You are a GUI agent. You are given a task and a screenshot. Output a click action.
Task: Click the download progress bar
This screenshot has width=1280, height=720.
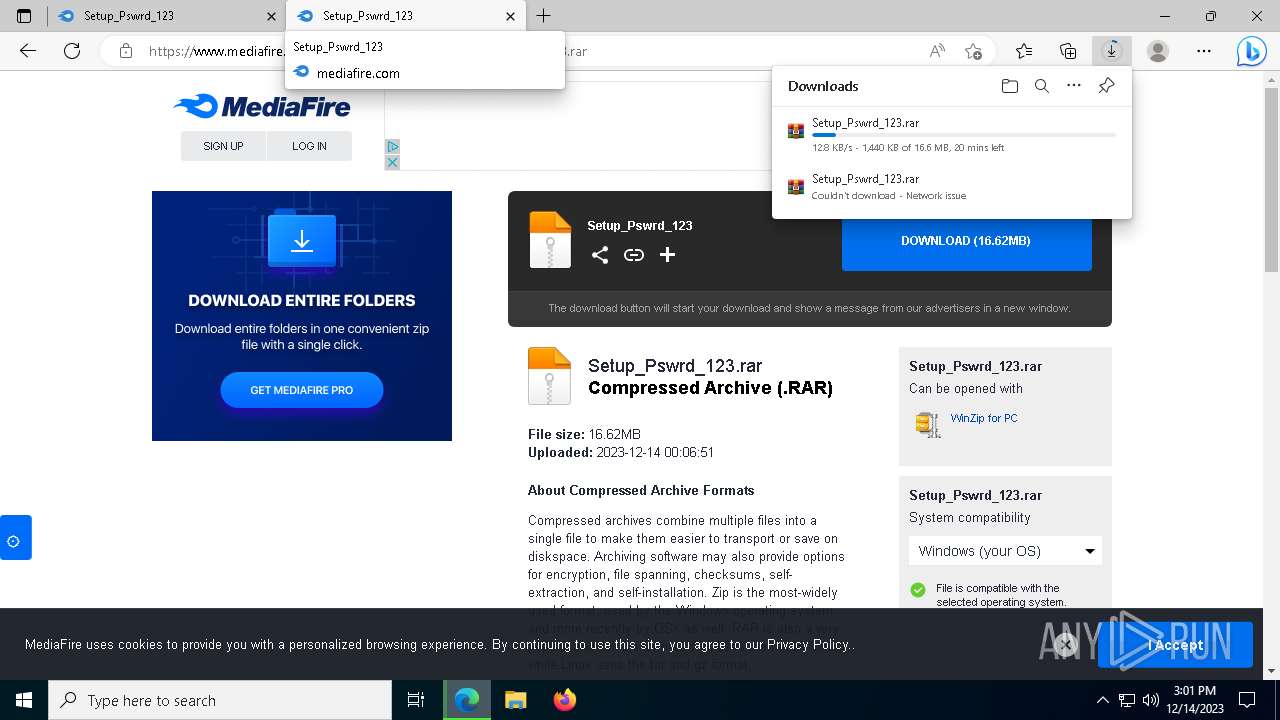click(964, 135)
